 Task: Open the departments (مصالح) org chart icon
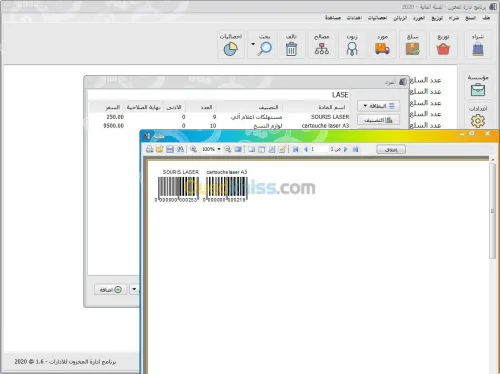(322, 45)
